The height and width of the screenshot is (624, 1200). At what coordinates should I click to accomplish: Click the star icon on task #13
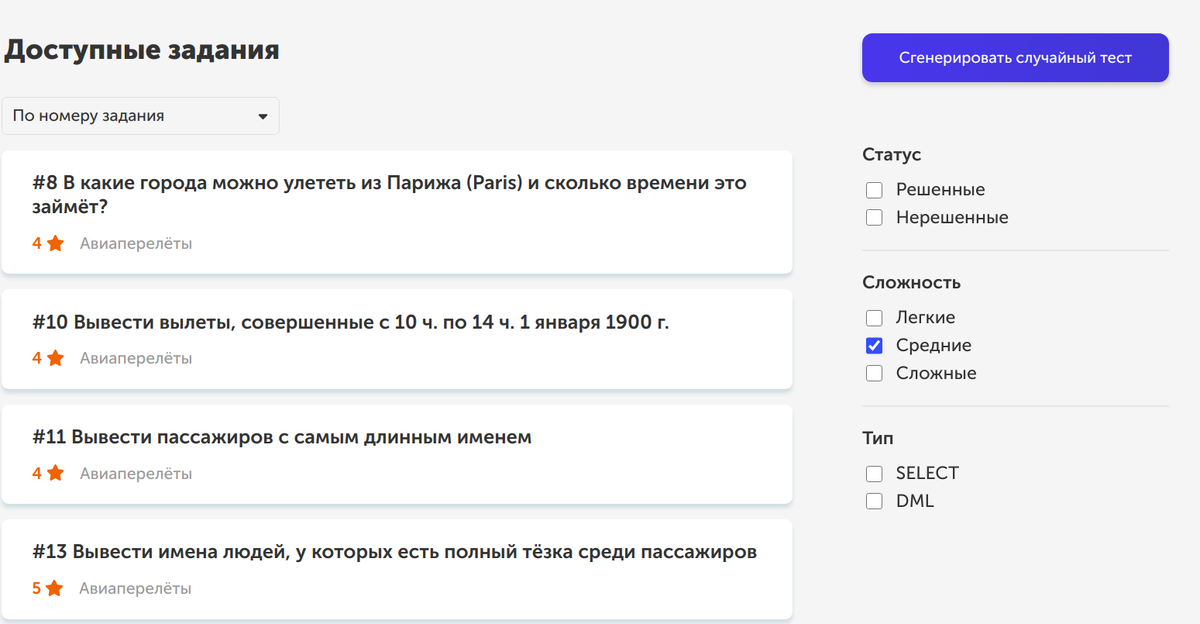pyautogui.click(x=55, y=588)
